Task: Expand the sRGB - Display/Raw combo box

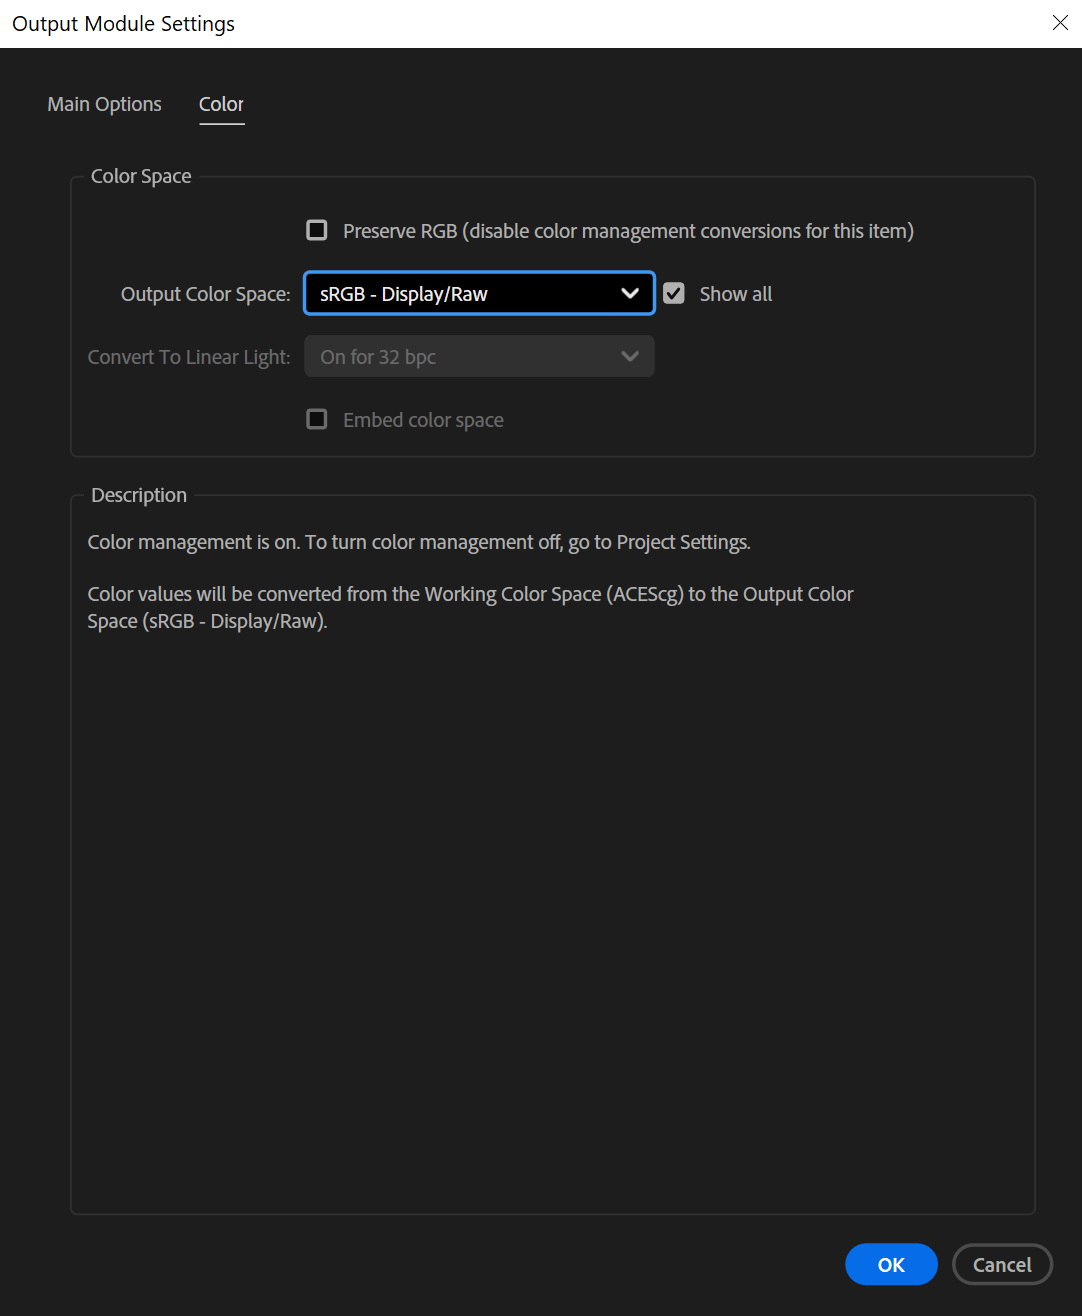Action: (478, 293)
